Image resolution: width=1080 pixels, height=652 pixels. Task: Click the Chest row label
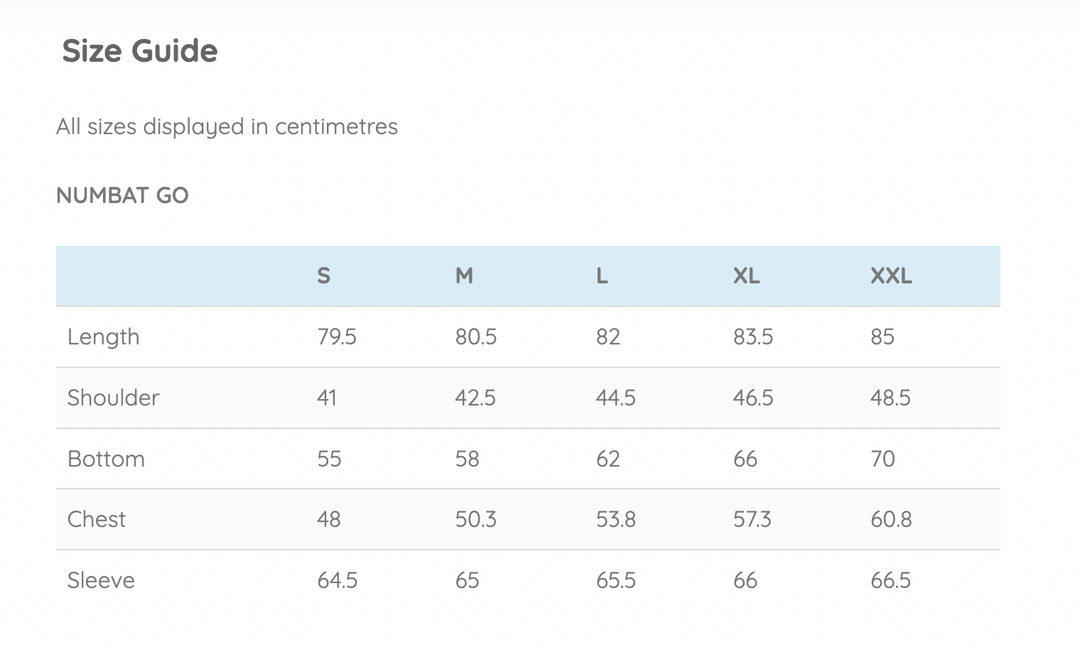96,519
